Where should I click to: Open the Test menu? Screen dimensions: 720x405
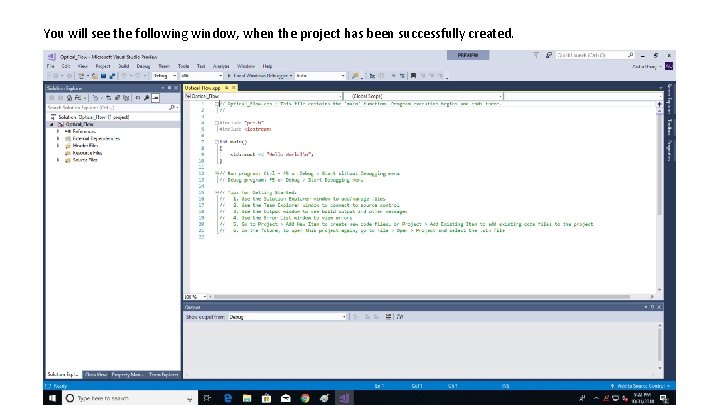pyautogui.click(x=201, y=66)
